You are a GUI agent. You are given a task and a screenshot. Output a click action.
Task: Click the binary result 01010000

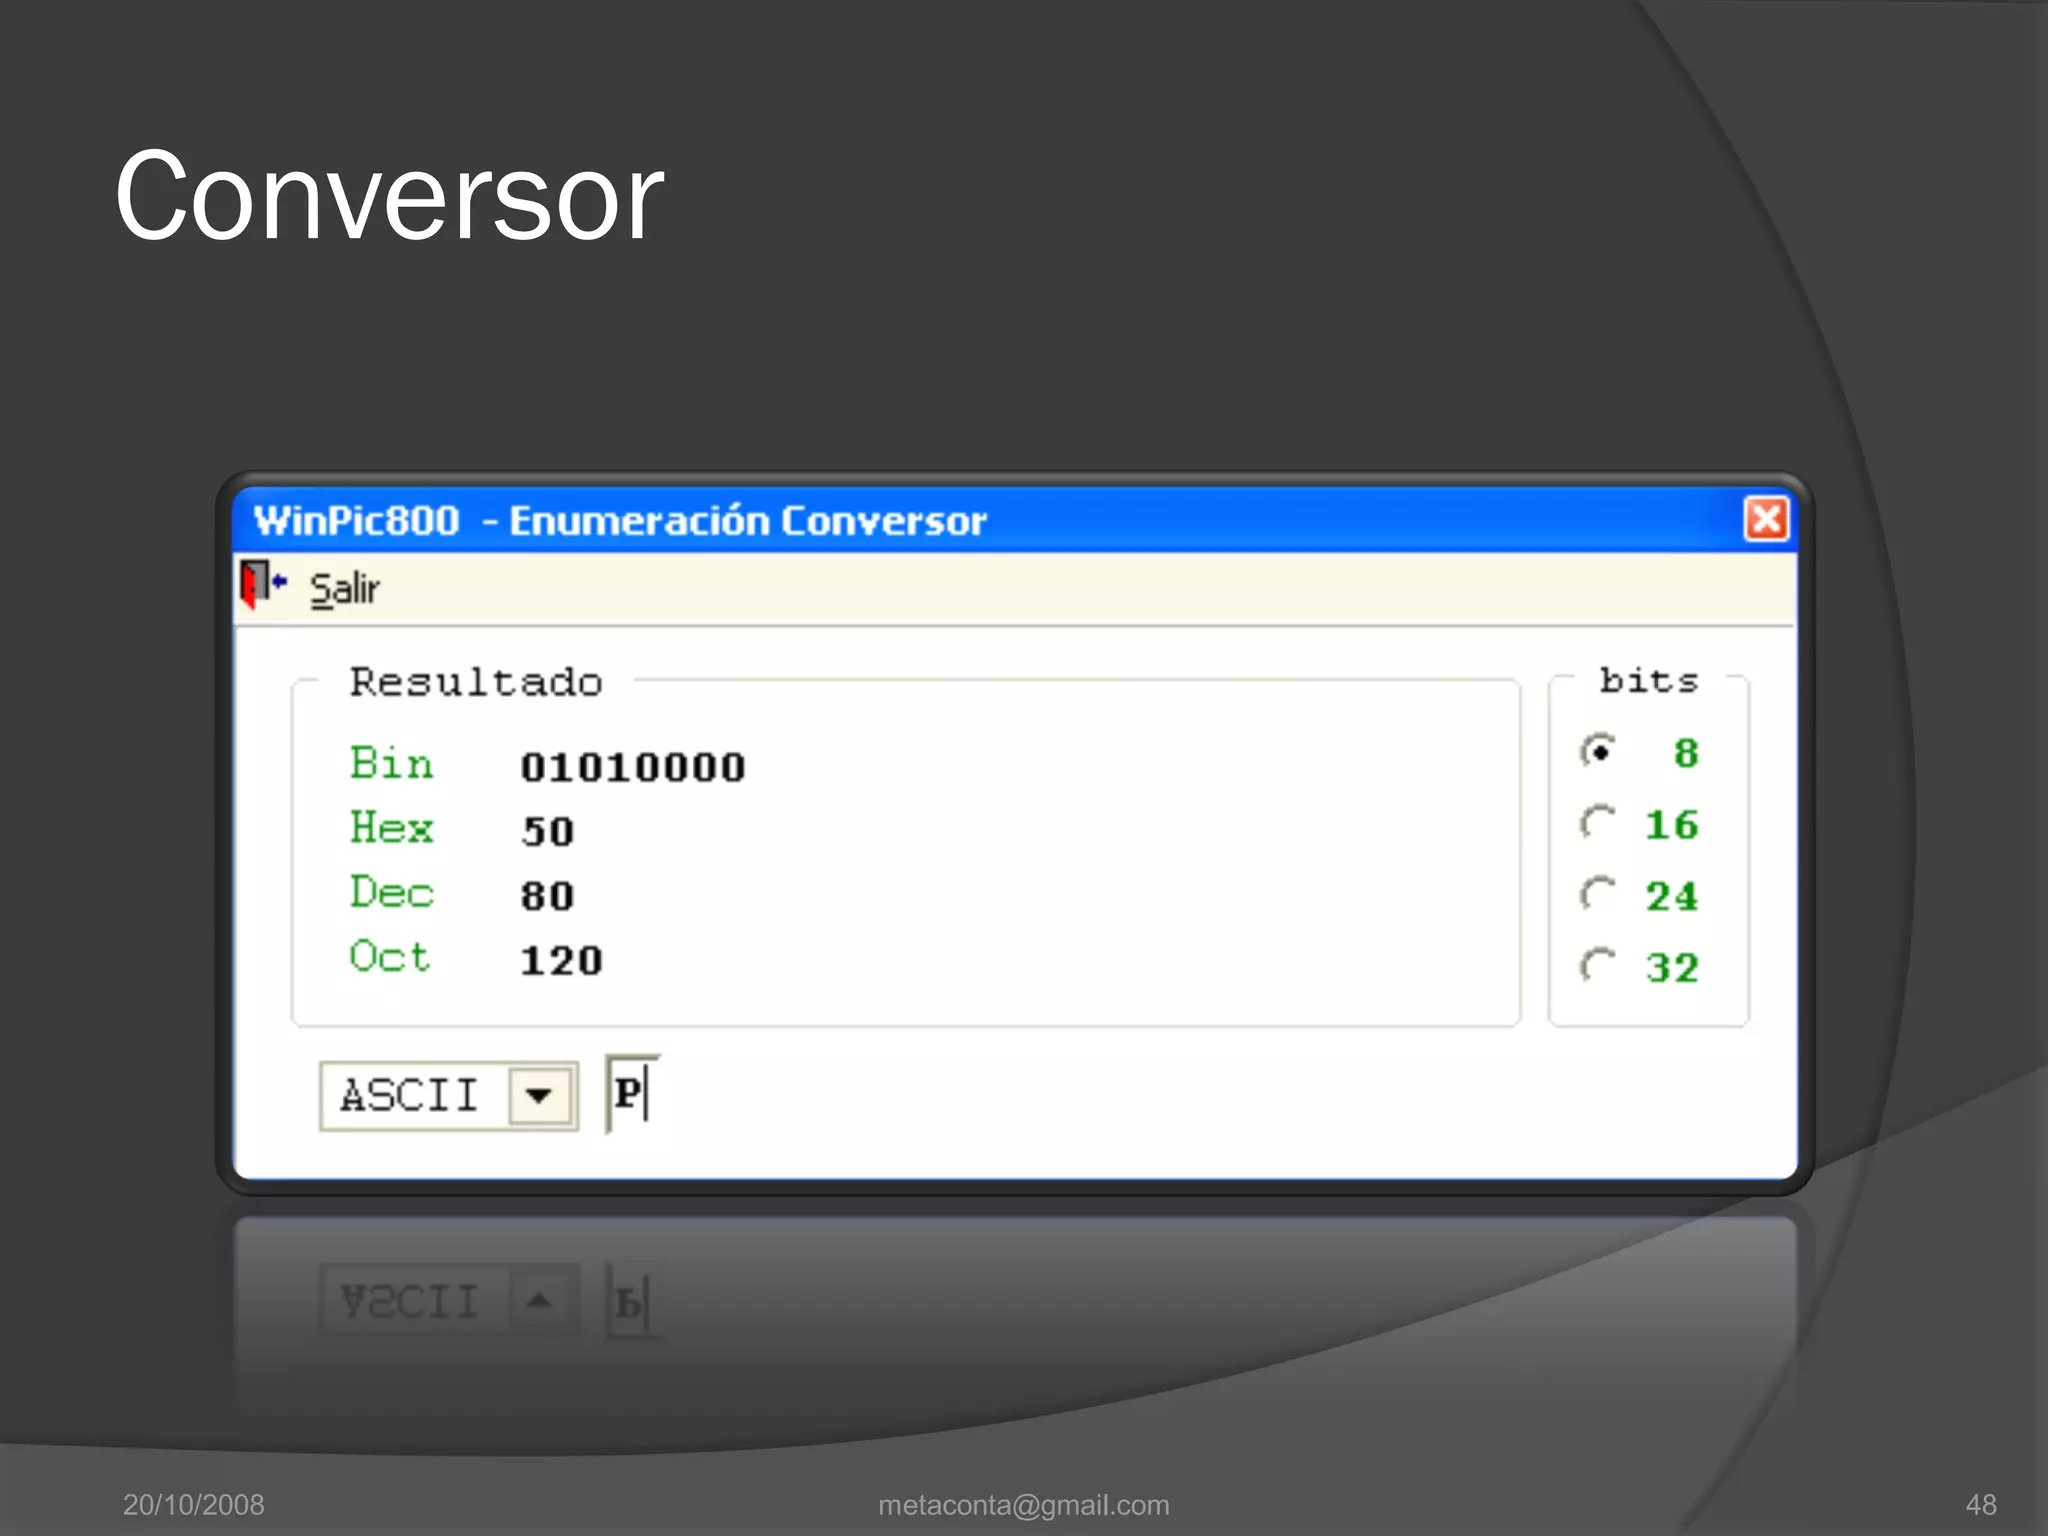[x=633, y=768]
